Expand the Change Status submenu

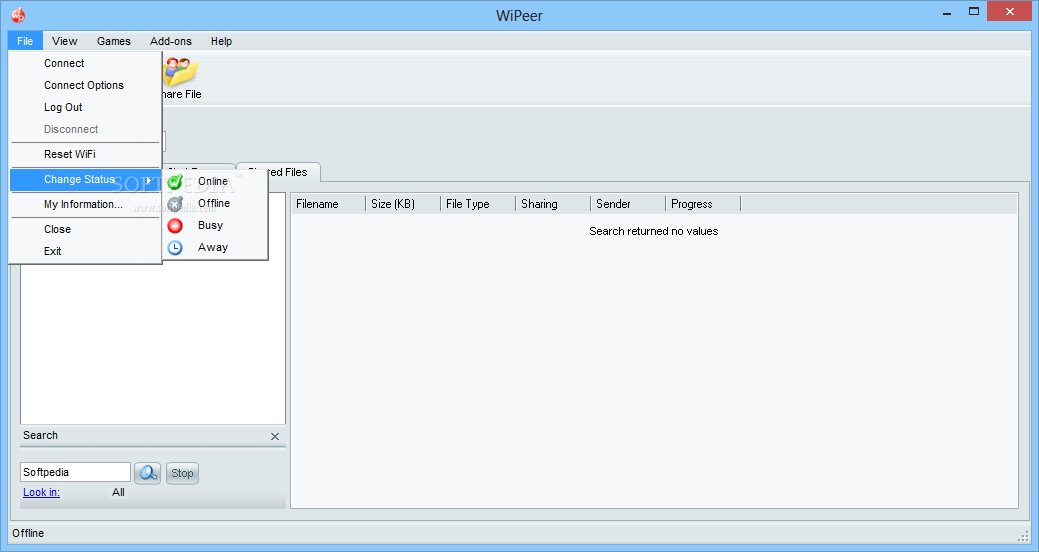85,180
